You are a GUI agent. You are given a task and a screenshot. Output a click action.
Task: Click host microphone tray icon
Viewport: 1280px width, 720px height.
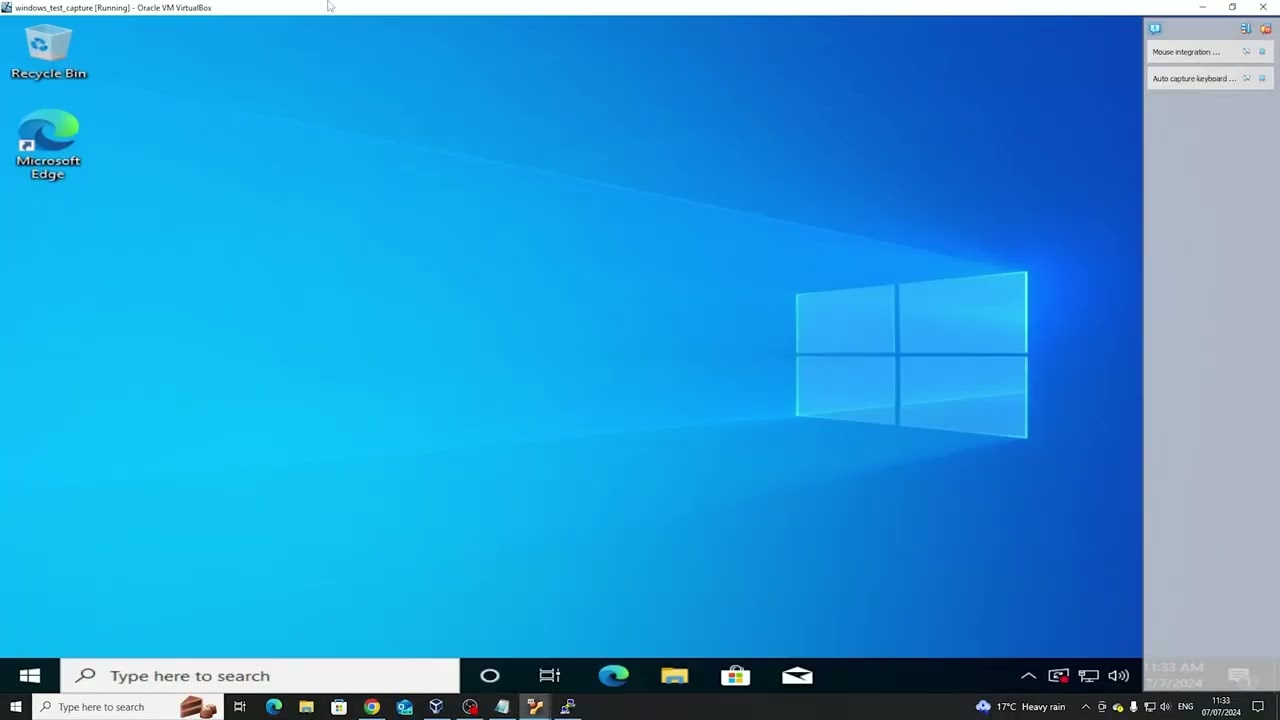point(1134,707)
